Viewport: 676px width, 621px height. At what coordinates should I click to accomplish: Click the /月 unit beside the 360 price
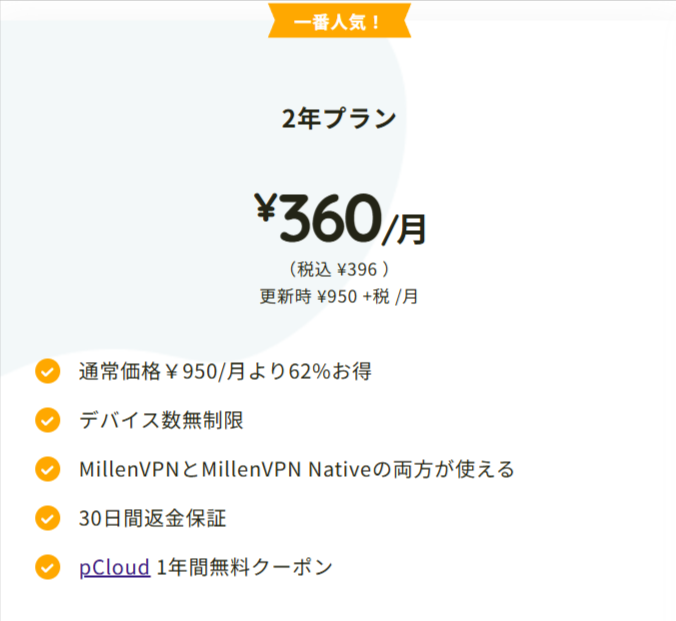[404, 229]
